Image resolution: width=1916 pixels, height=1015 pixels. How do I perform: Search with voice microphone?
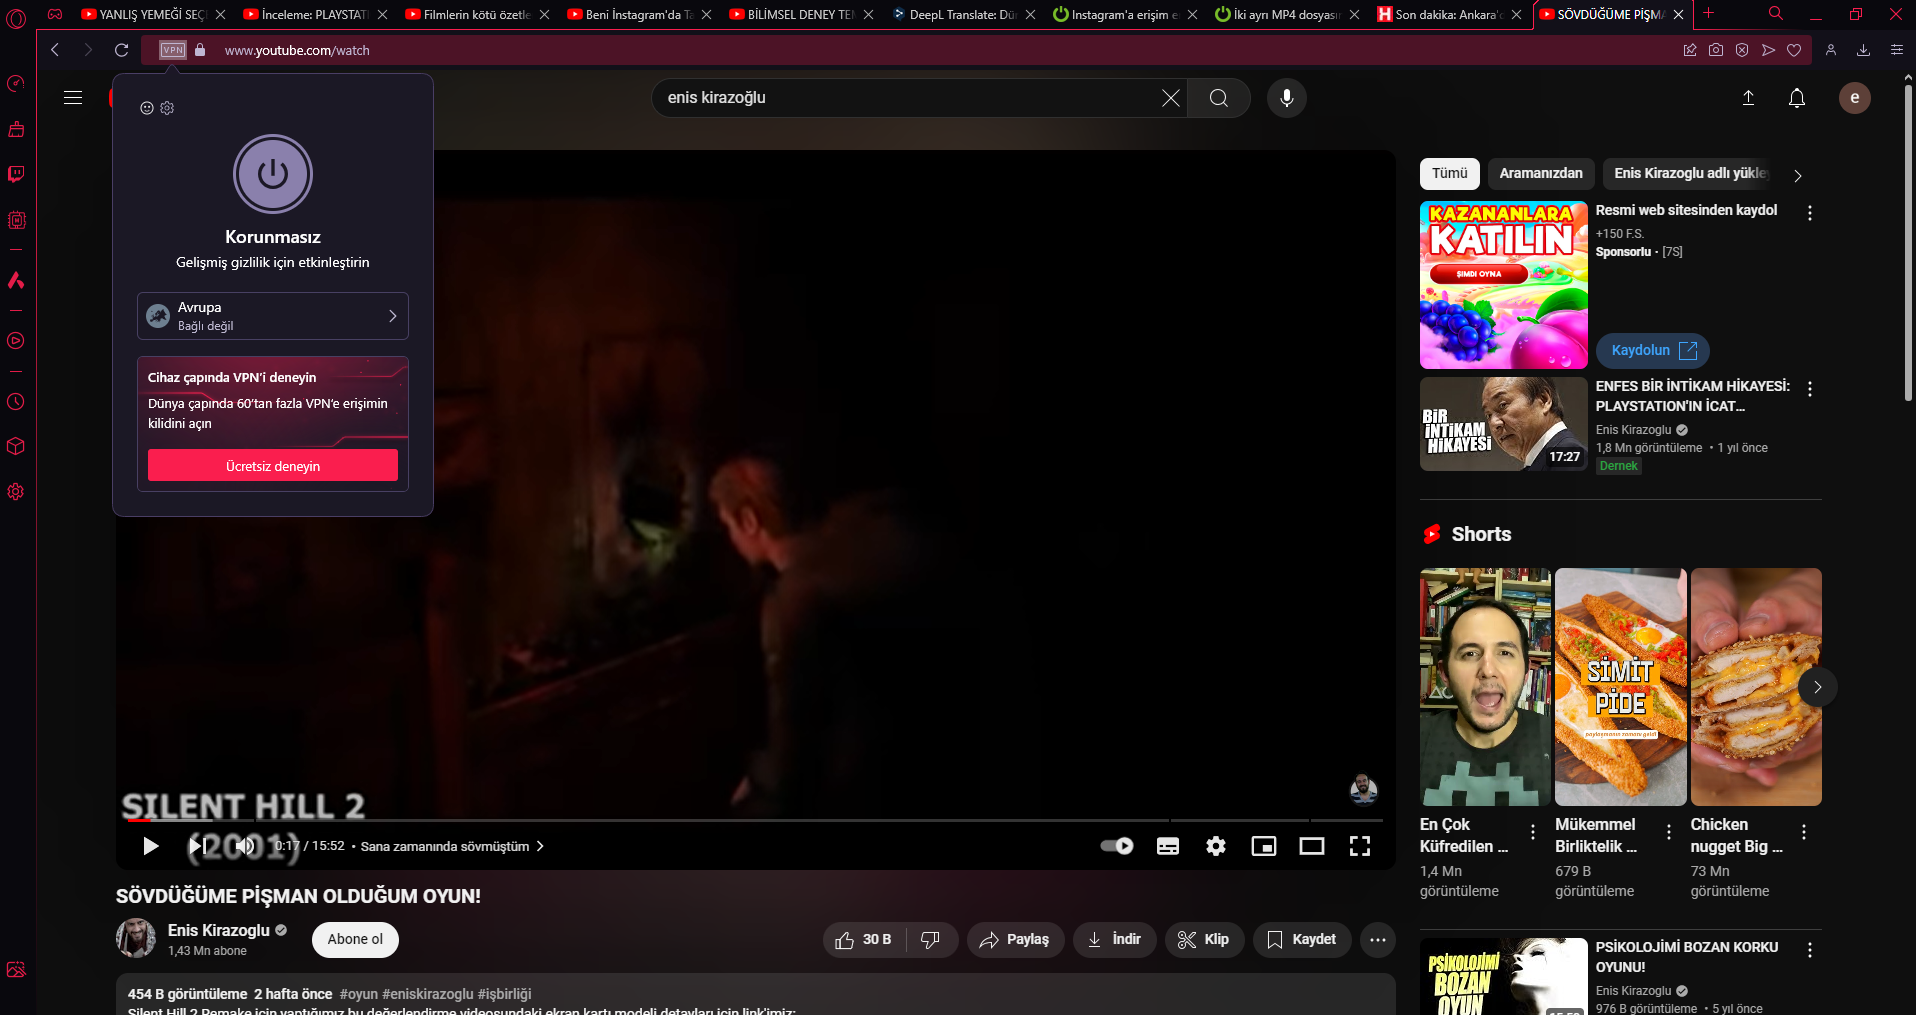pyautogui.click(x=1287, y=98)
